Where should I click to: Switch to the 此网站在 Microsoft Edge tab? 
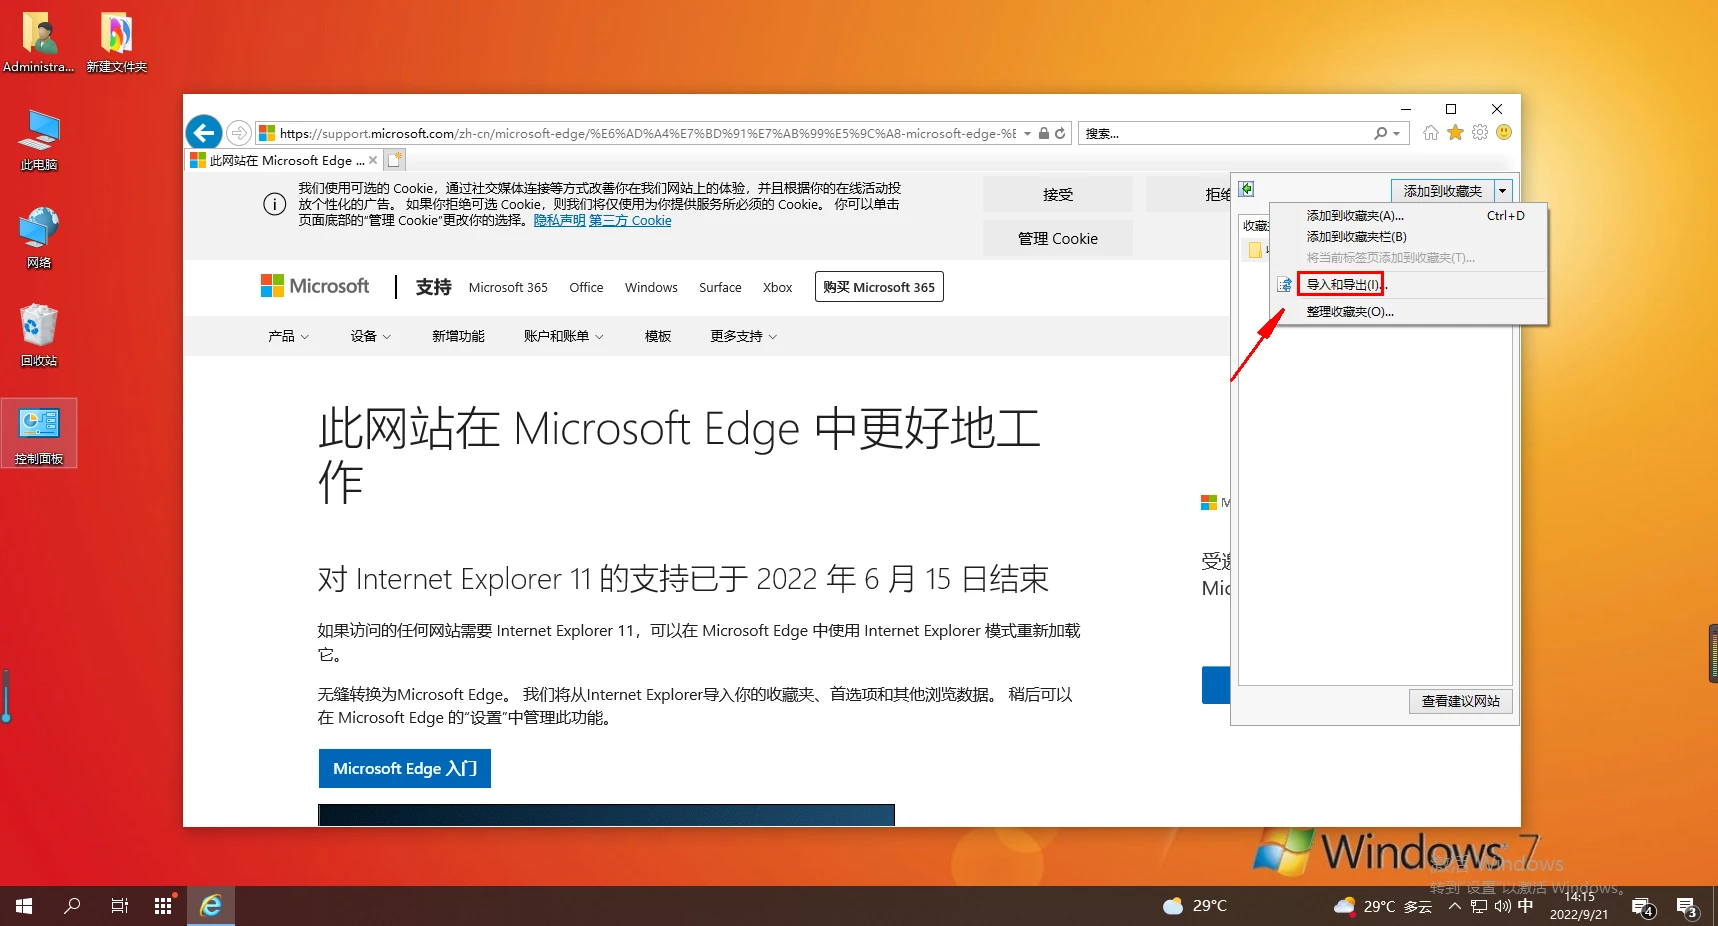tap(284, 160)
